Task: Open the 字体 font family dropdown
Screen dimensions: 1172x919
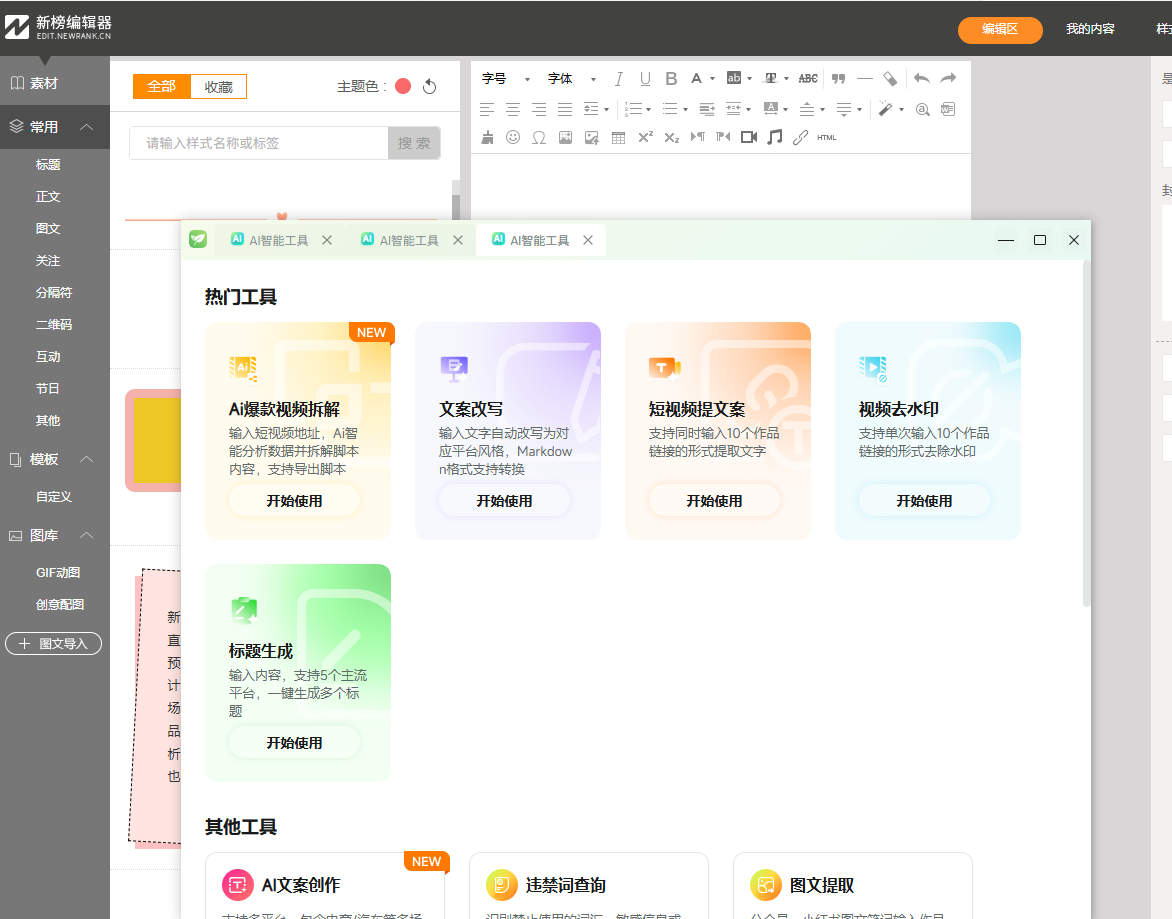Action: 571,79
